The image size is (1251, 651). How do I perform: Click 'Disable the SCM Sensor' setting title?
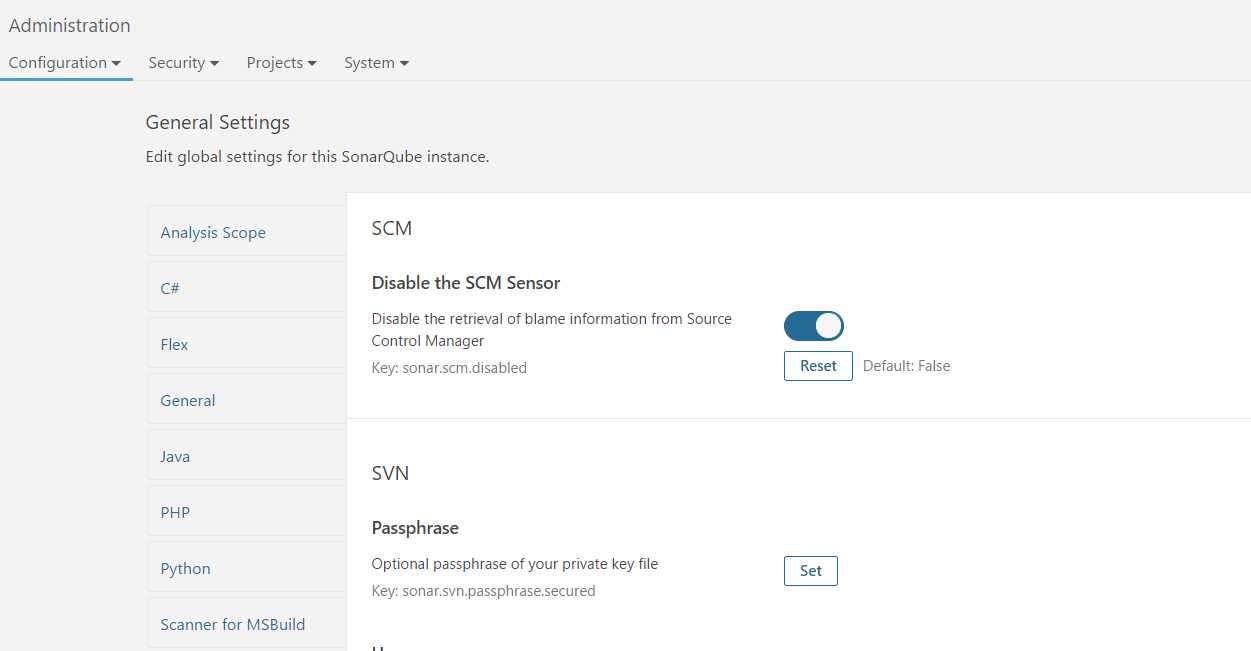click(466, 283)
